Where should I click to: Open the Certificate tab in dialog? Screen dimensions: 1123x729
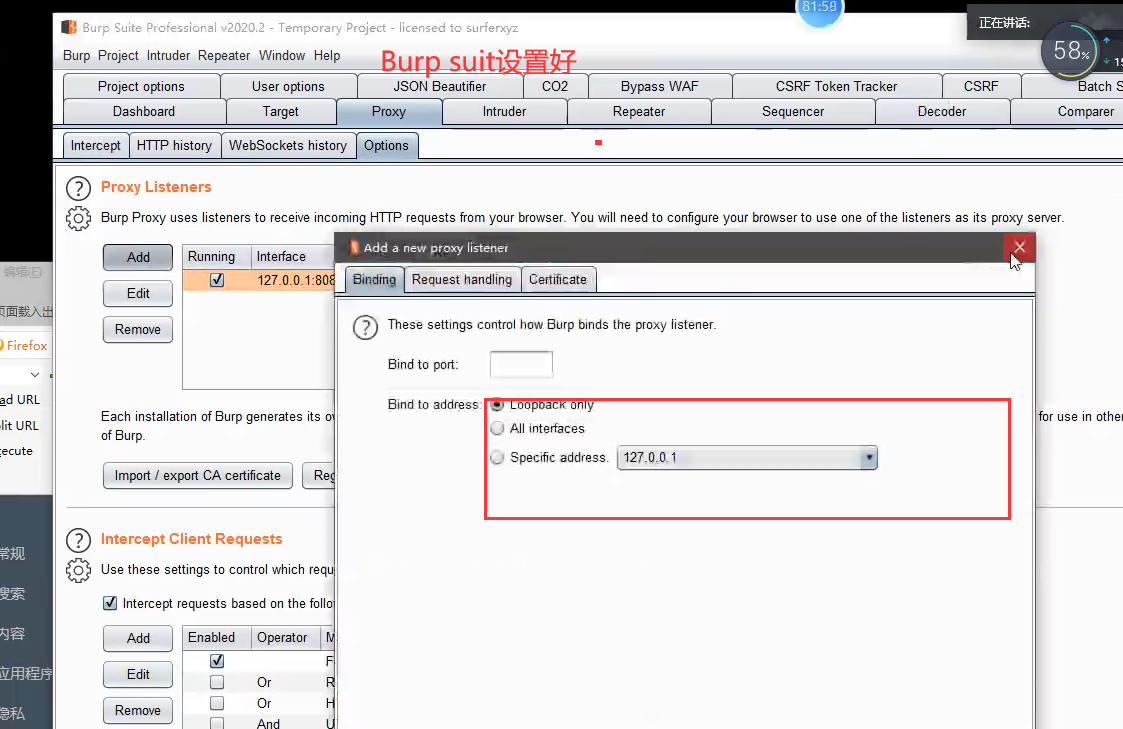pos(558,279)
